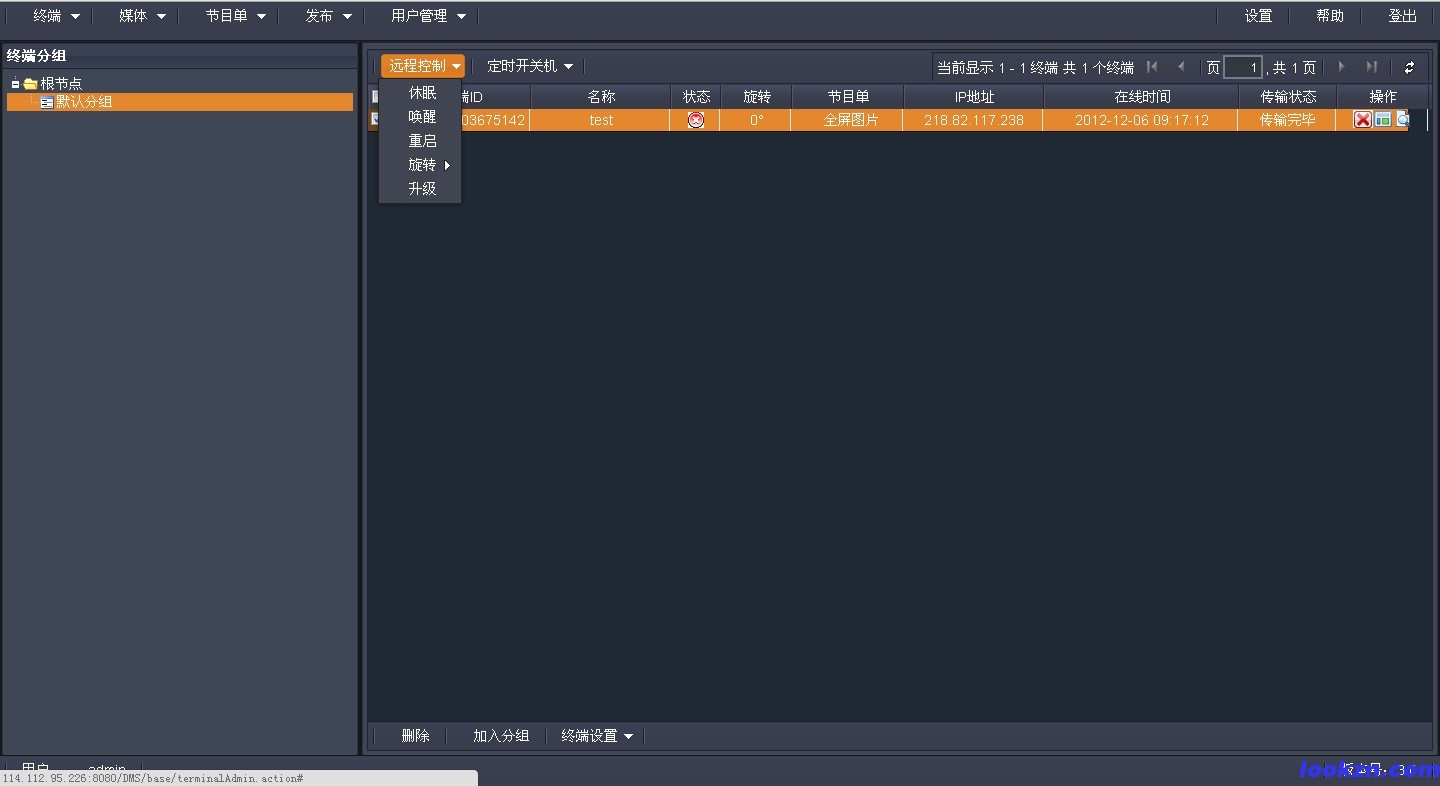Click 登出 to log out
Screen dimensions: 1440x786
[x=1402, y=16]
